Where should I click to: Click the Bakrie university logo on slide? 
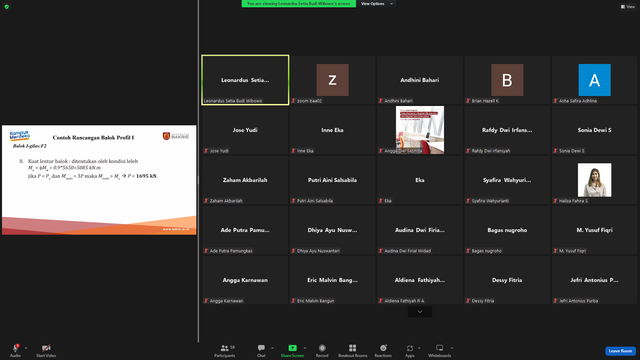click(x=176, y=136)
